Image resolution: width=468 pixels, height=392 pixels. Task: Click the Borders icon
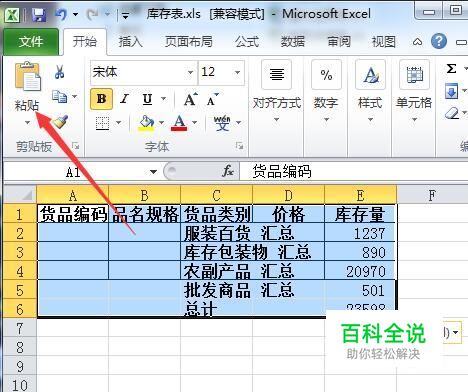(x=102, y=123)
